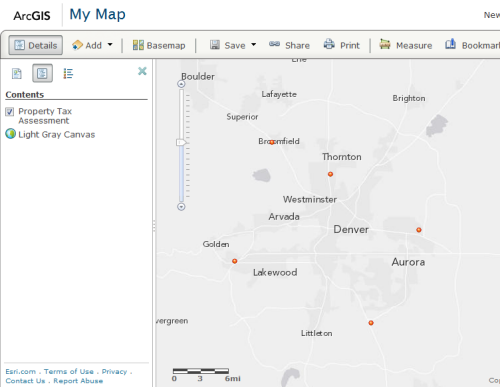Click the orange point east of Littleton
Image resolution: width=500 pixels, height=387 pixels.
371,323
